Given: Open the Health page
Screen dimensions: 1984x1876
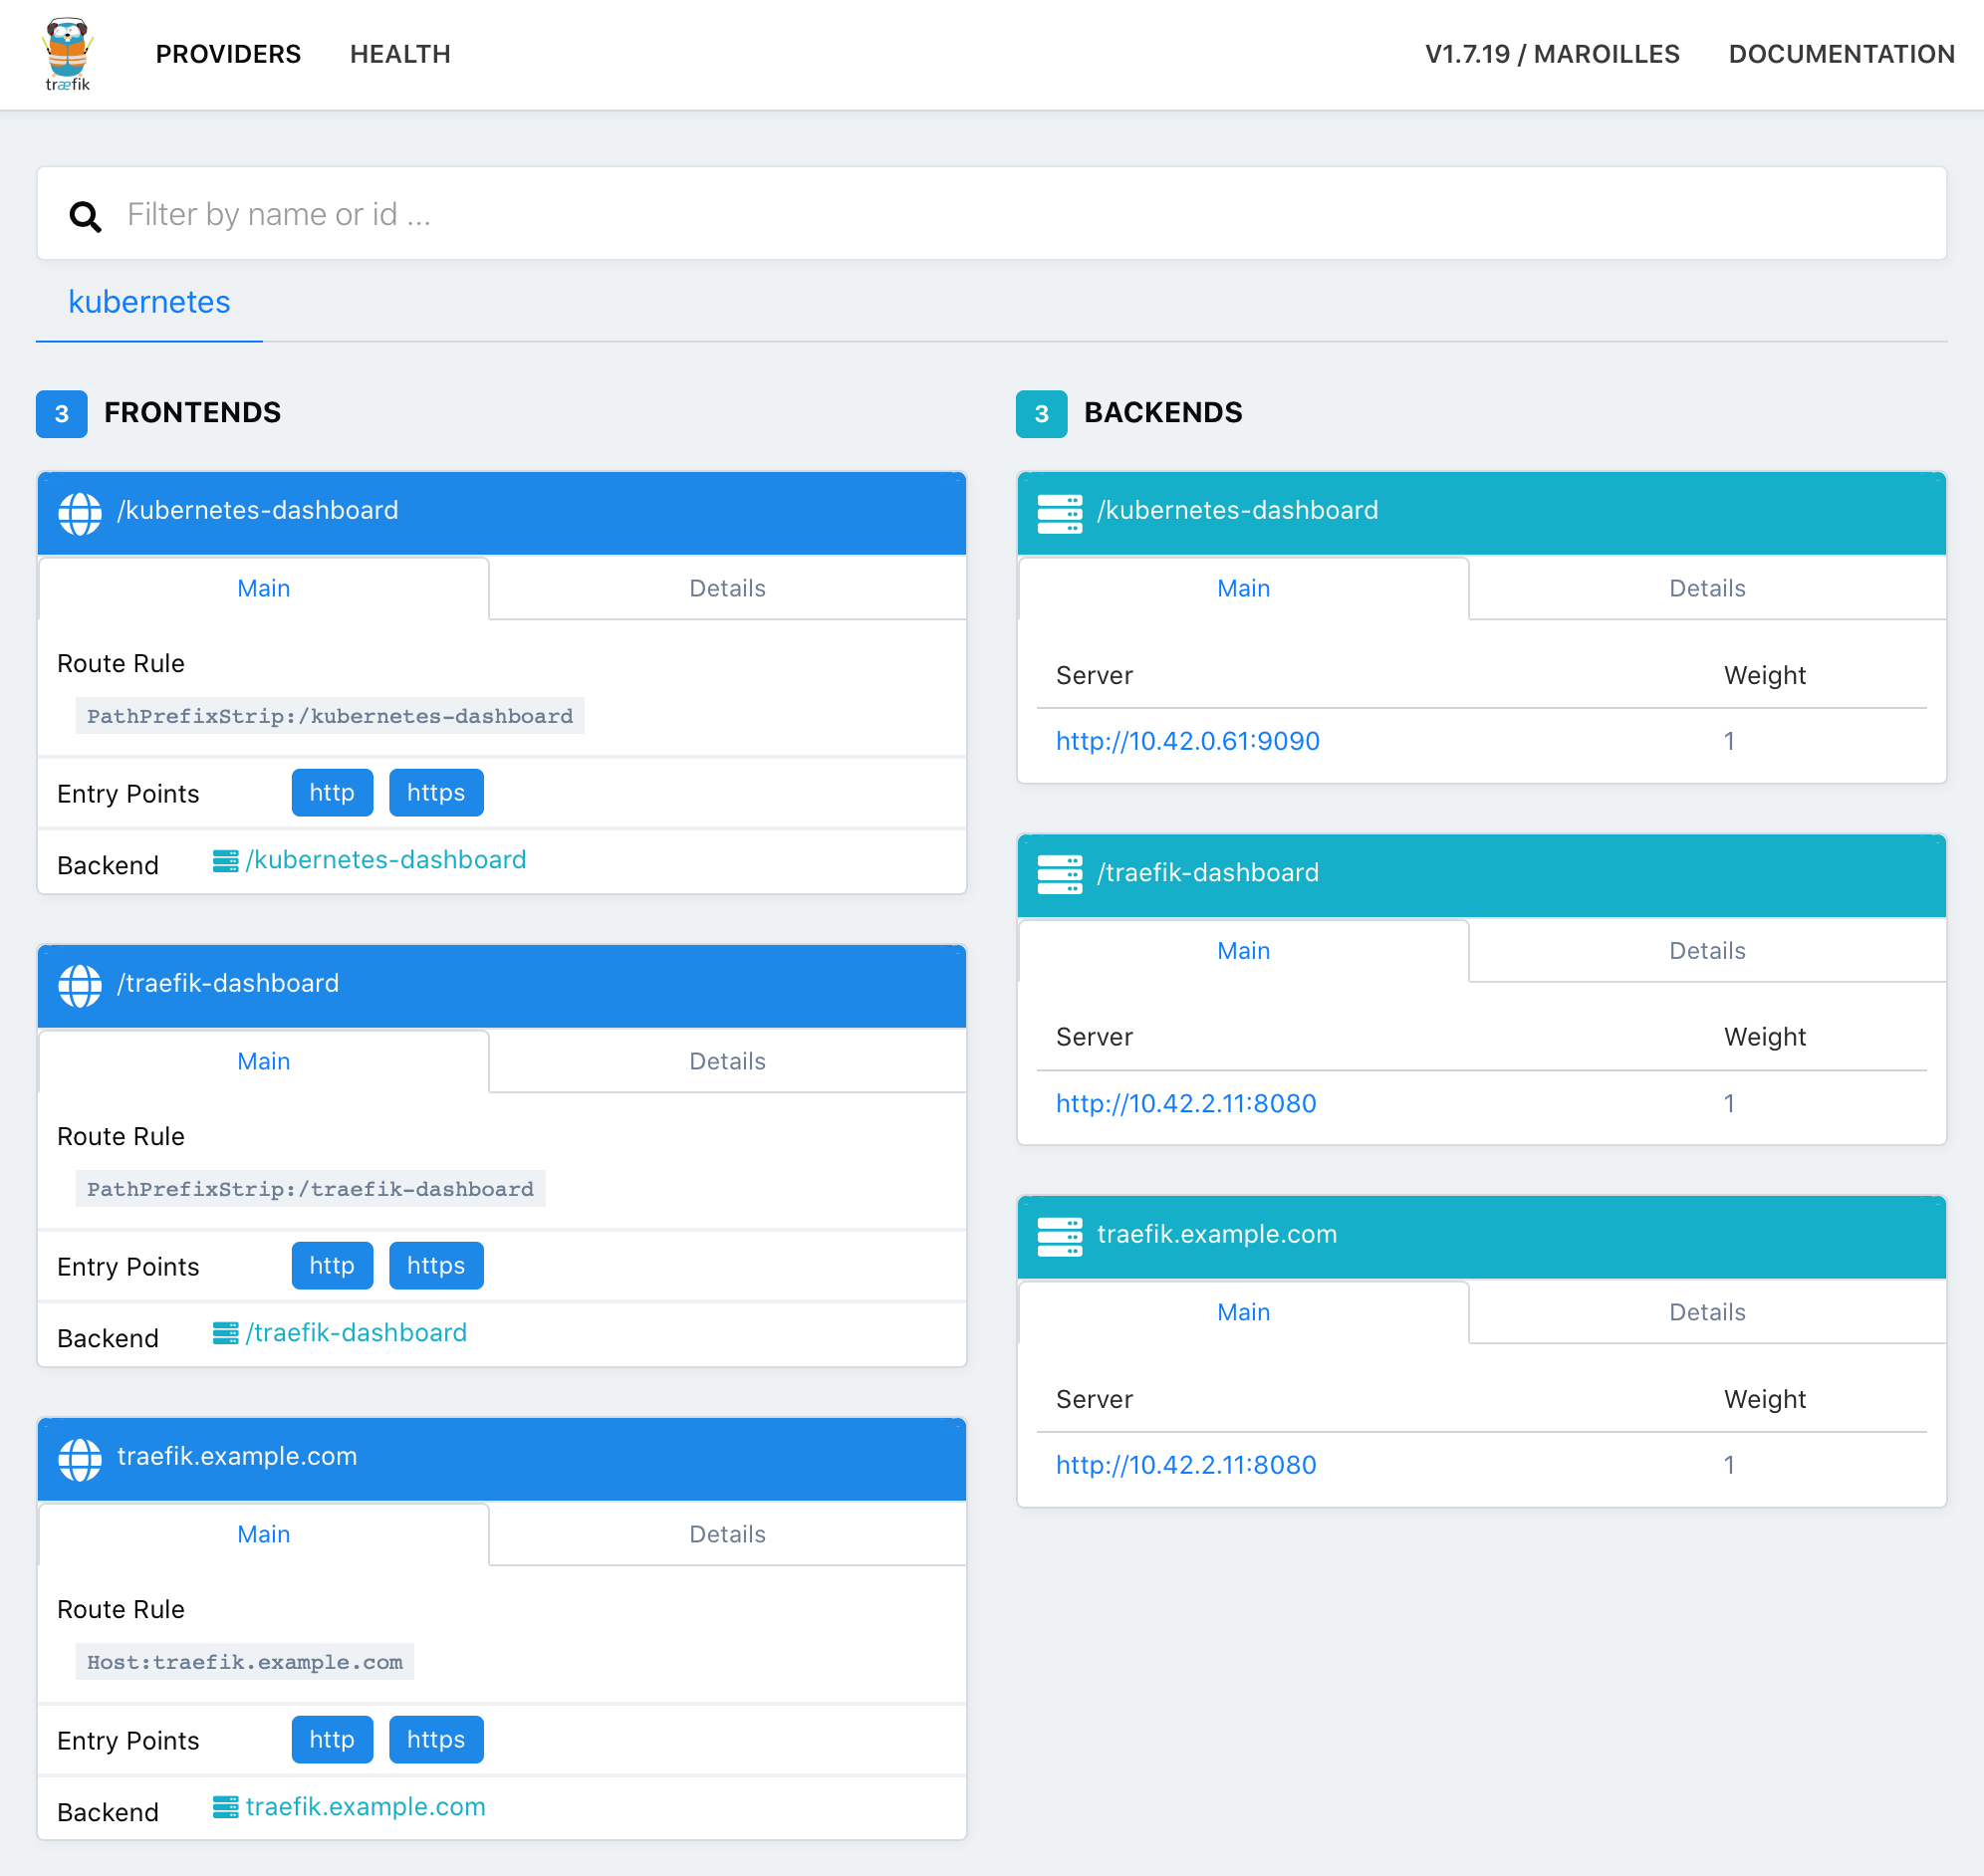Looking at the screenshot, I should click(400, 54).
